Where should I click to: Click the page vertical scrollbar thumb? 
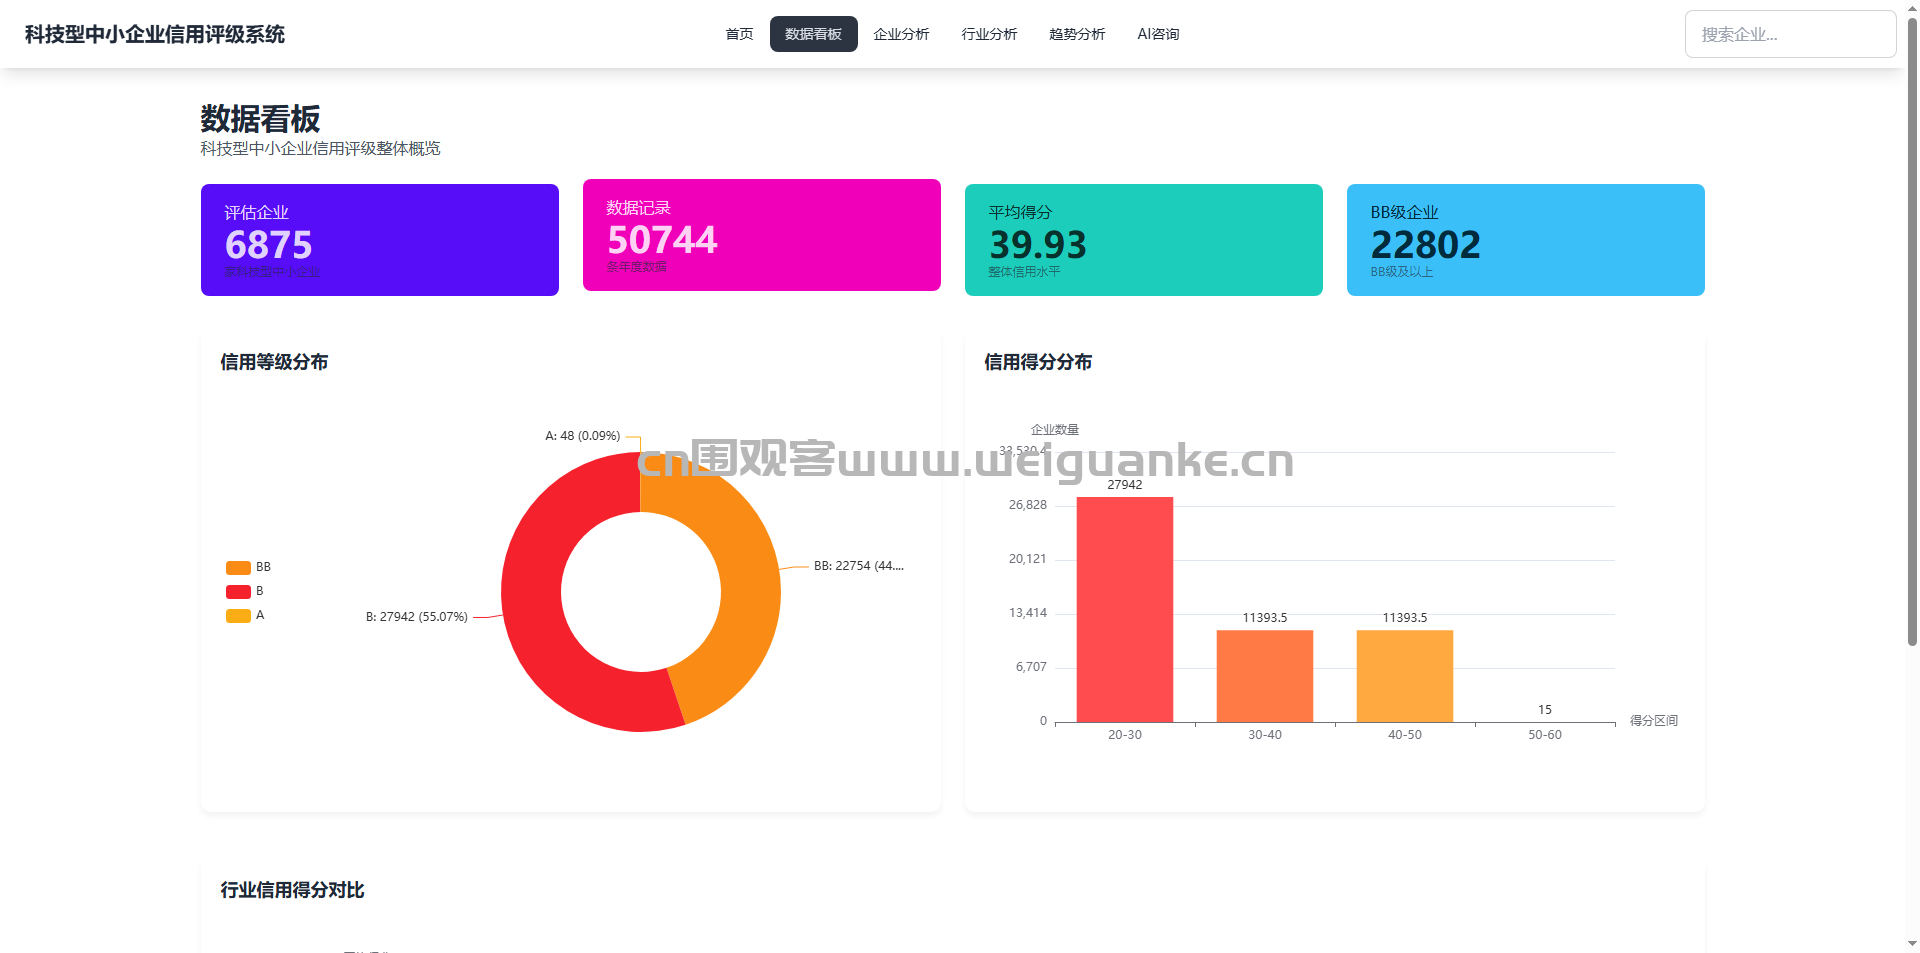pos(1912,330)
